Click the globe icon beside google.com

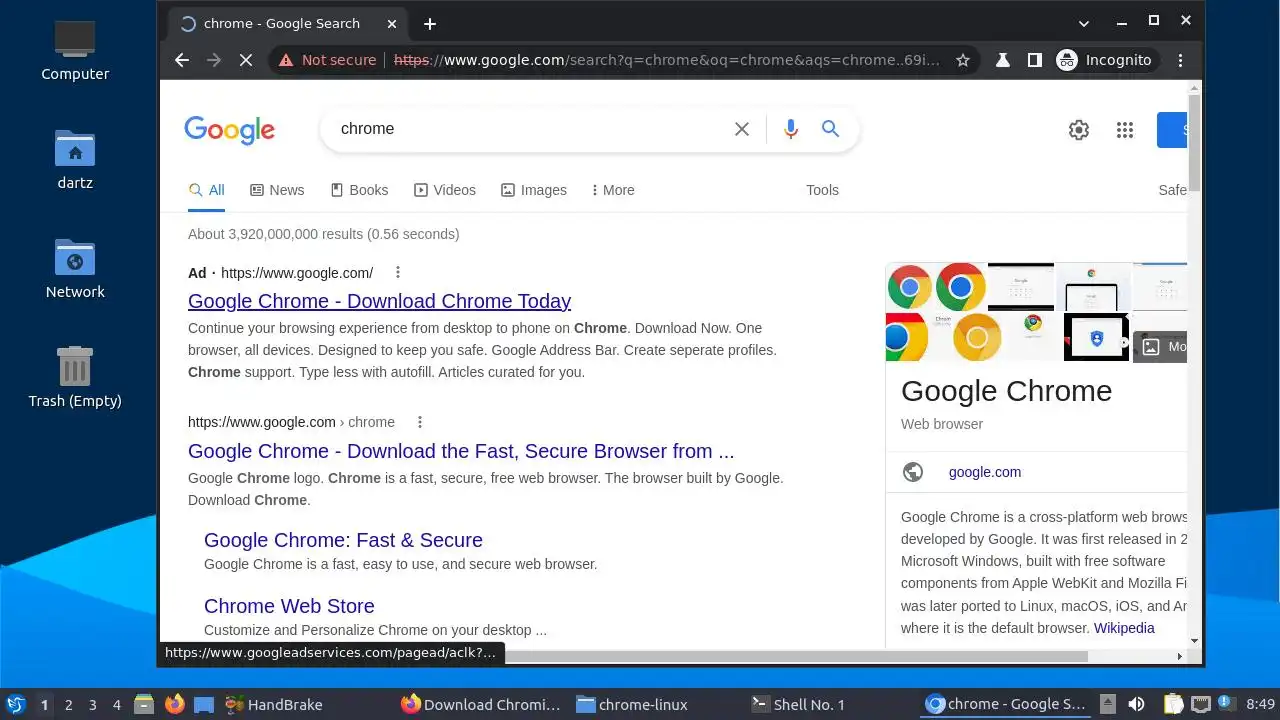(913, 472)
